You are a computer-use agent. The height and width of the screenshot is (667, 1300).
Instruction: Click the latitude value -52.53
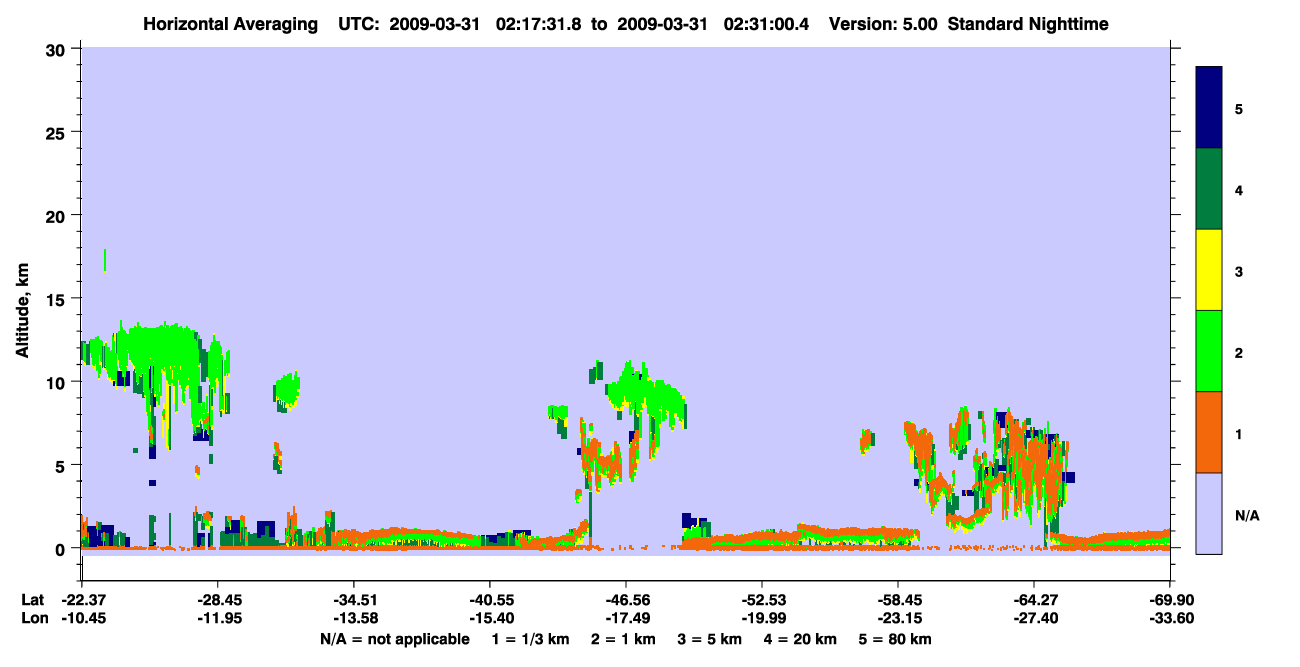(x=761, y=600)
